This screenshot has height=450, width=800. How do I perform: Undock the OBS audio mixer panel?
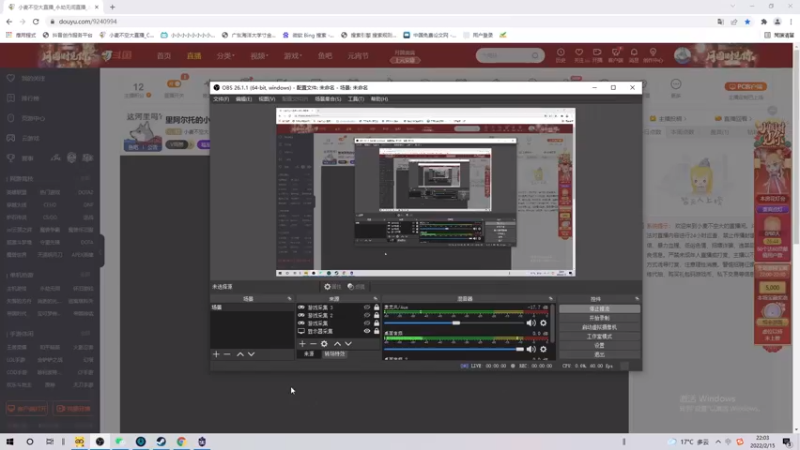tap(551, 299)
